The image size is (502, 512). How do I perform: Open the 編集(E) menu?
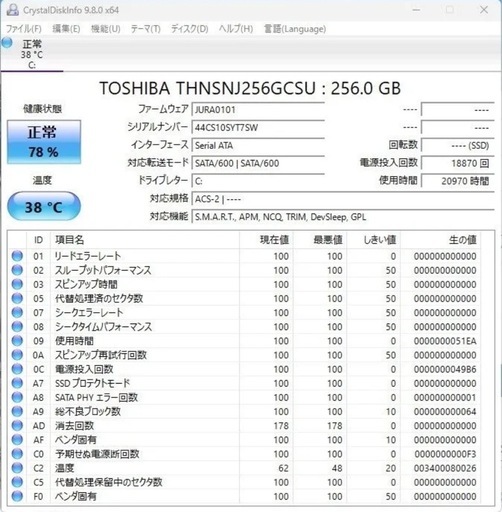pyautogui.click(x=66, y=29)
